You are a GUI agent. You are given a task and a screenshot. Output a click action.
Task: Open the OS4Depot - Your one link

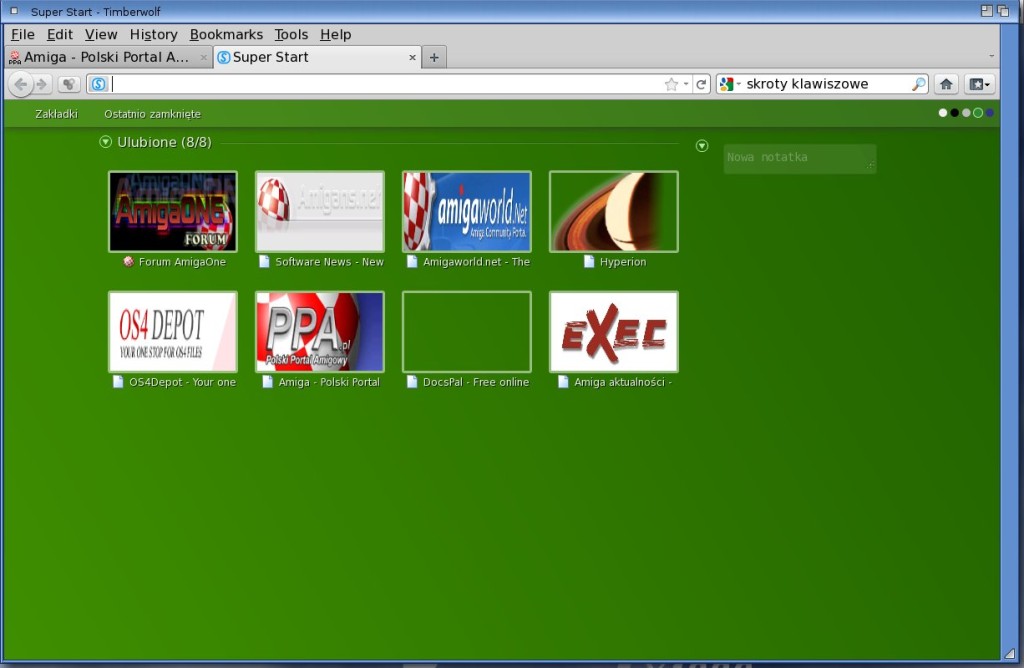click(x=182, y=382)
